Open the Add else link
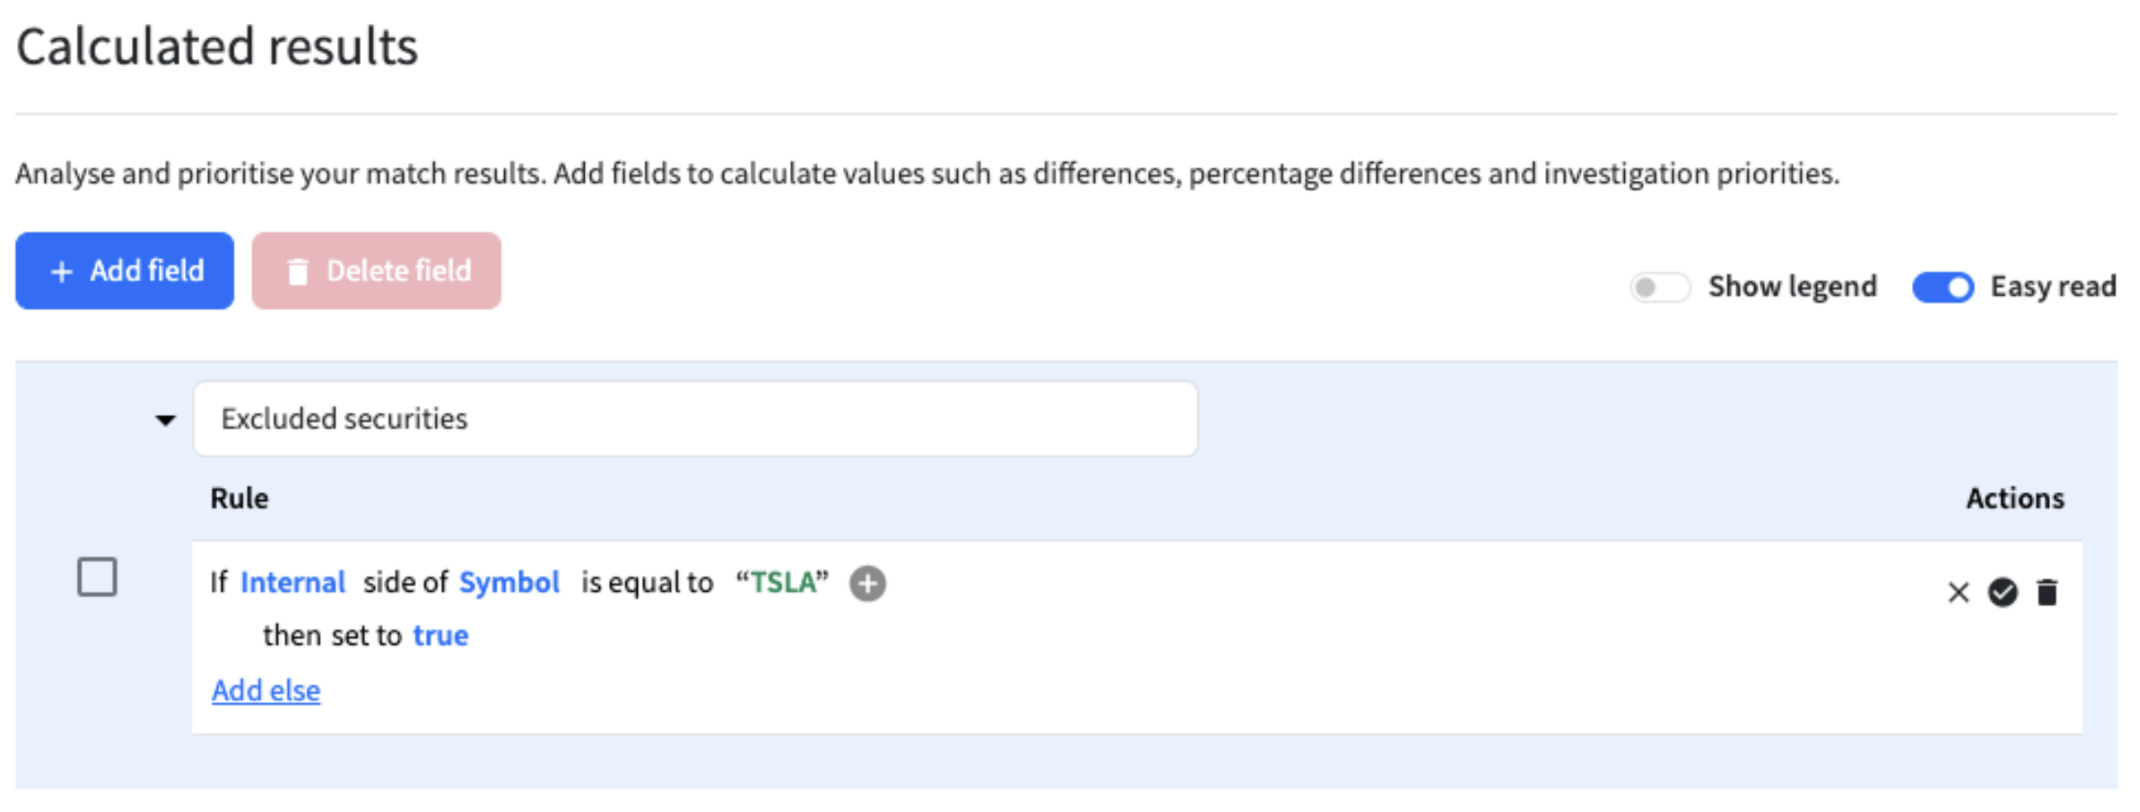 [266, 690]
